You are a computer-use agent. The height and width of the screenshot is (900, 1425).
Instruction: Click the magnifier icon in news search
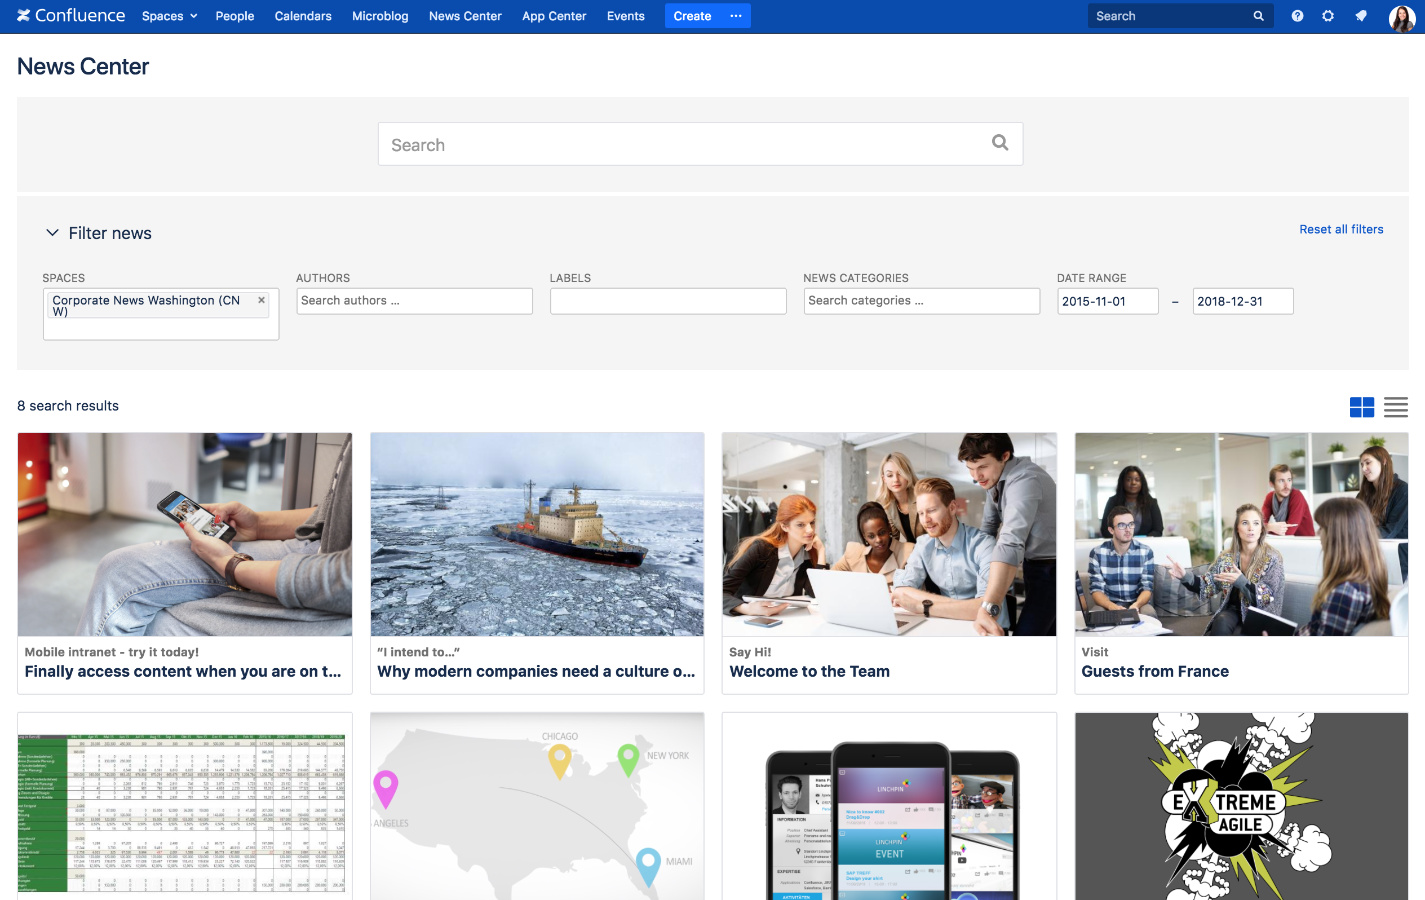pos(999,143)
